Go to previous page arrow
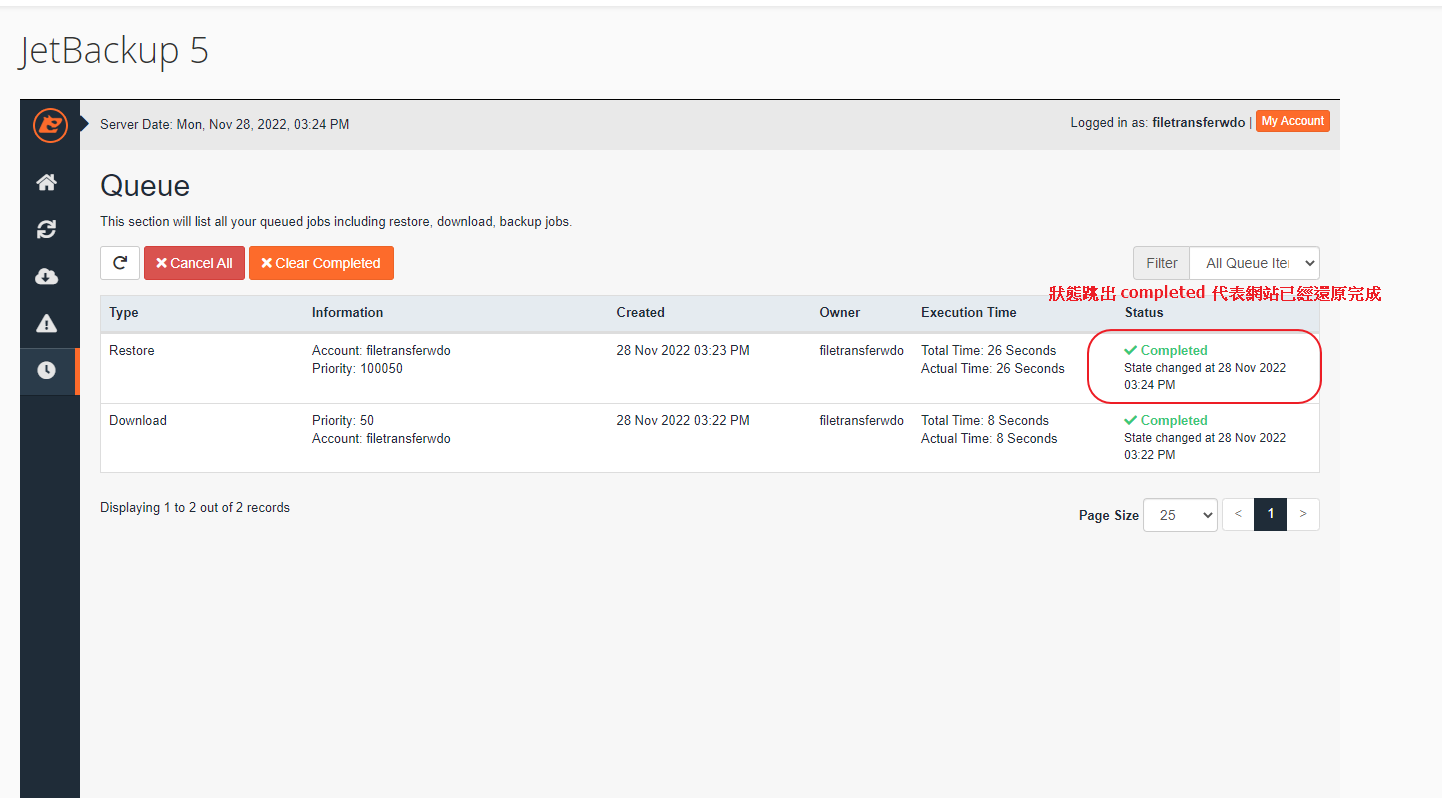The width and height of the screenshot is (1442, 798). point(1238,514)
